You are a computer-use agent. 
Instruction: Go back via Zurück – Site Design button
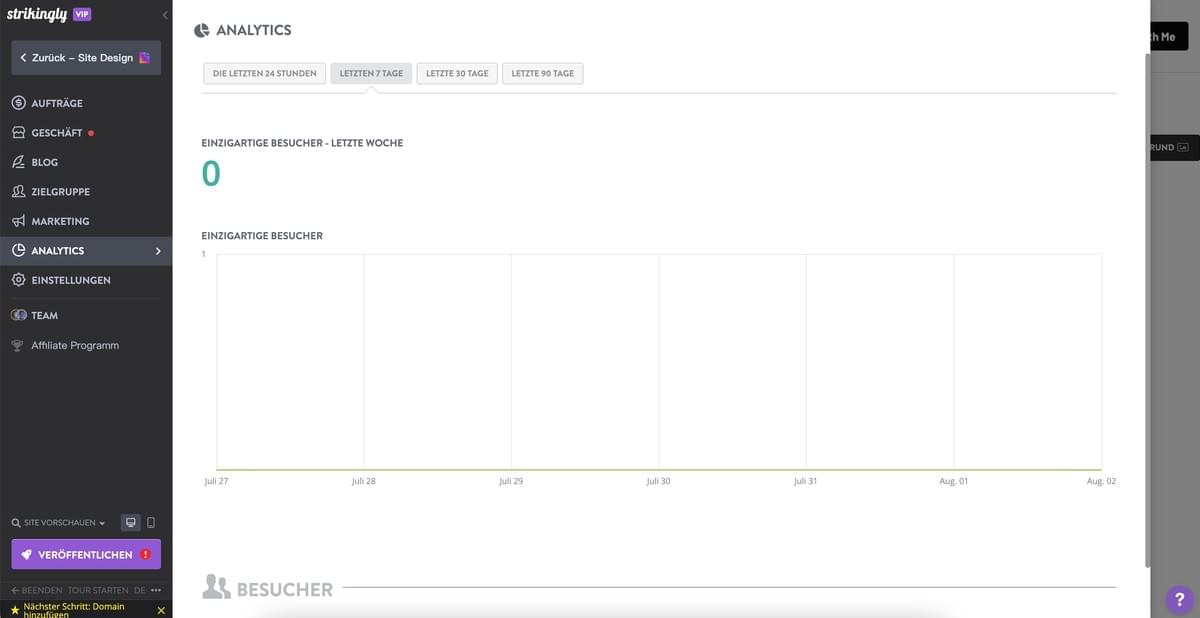click(86, 58)
